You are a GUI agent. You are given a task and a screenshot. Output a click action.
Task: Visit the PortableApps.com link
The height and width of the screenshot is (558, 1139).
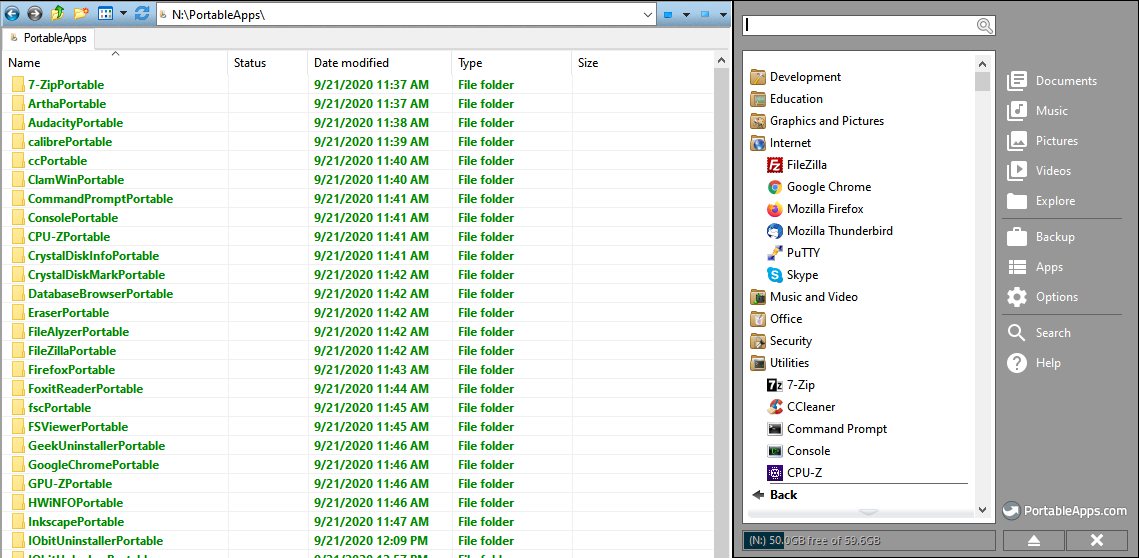coord(1065,511)
